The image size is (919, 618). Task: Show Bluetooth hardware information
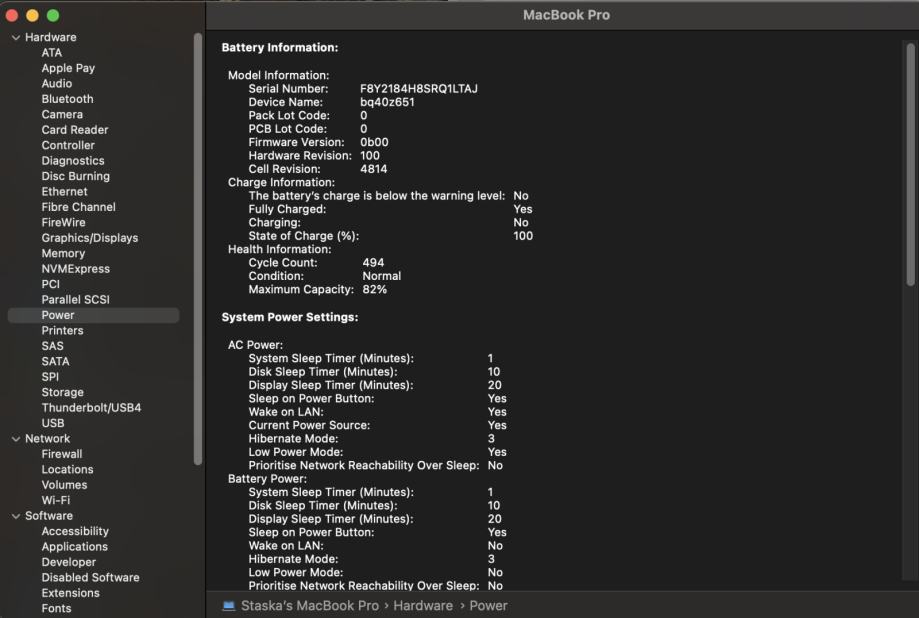click(67, 99)
